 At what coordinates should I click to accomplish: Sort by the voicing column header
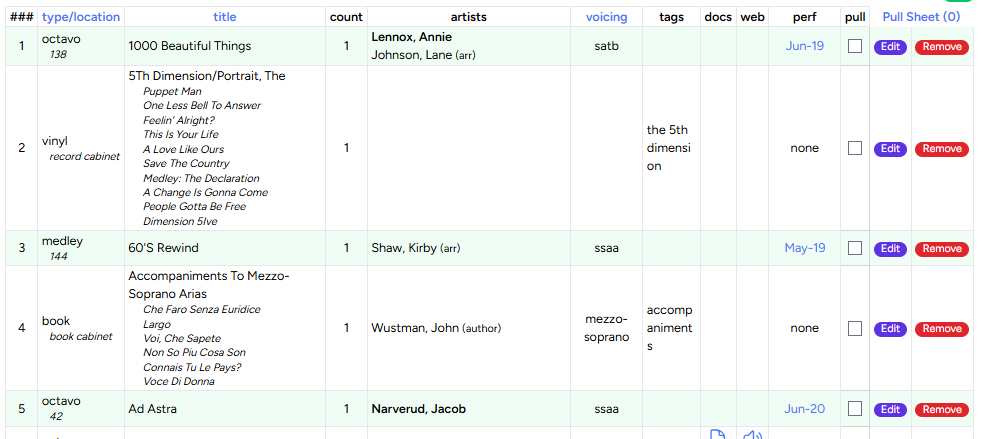click(x=606, y=17)
